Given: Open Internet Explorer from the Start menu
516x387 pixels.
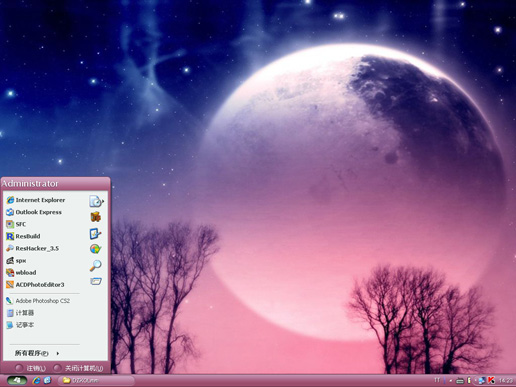Looking at the screenshot, I should [36, 200].
